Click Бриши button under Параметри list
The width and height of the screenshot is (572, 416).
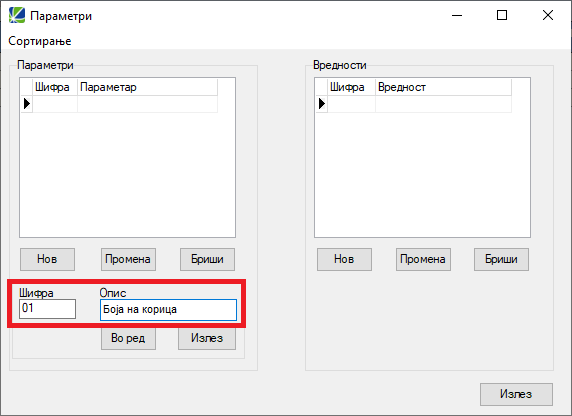[x=207, y=259]
